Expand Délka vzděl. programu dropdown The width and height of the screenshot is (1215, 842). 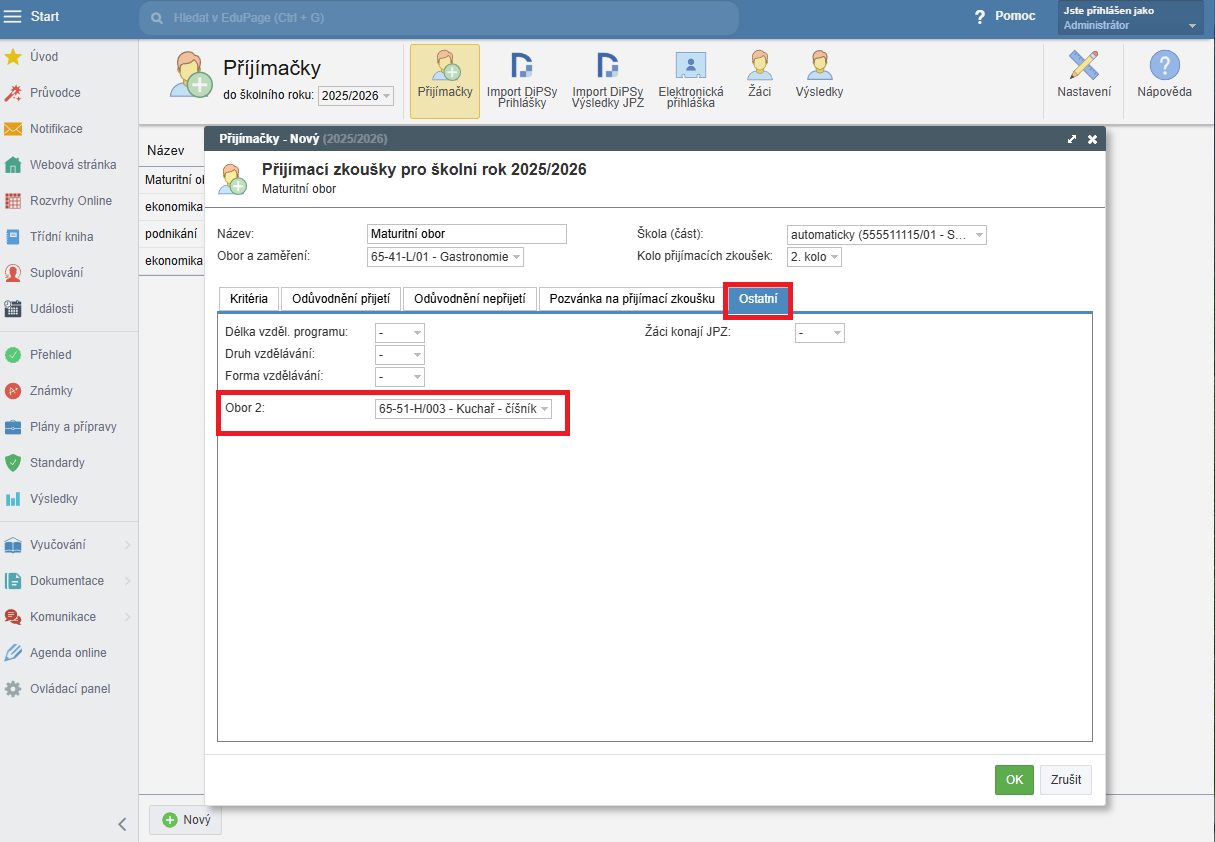[400, 333]
